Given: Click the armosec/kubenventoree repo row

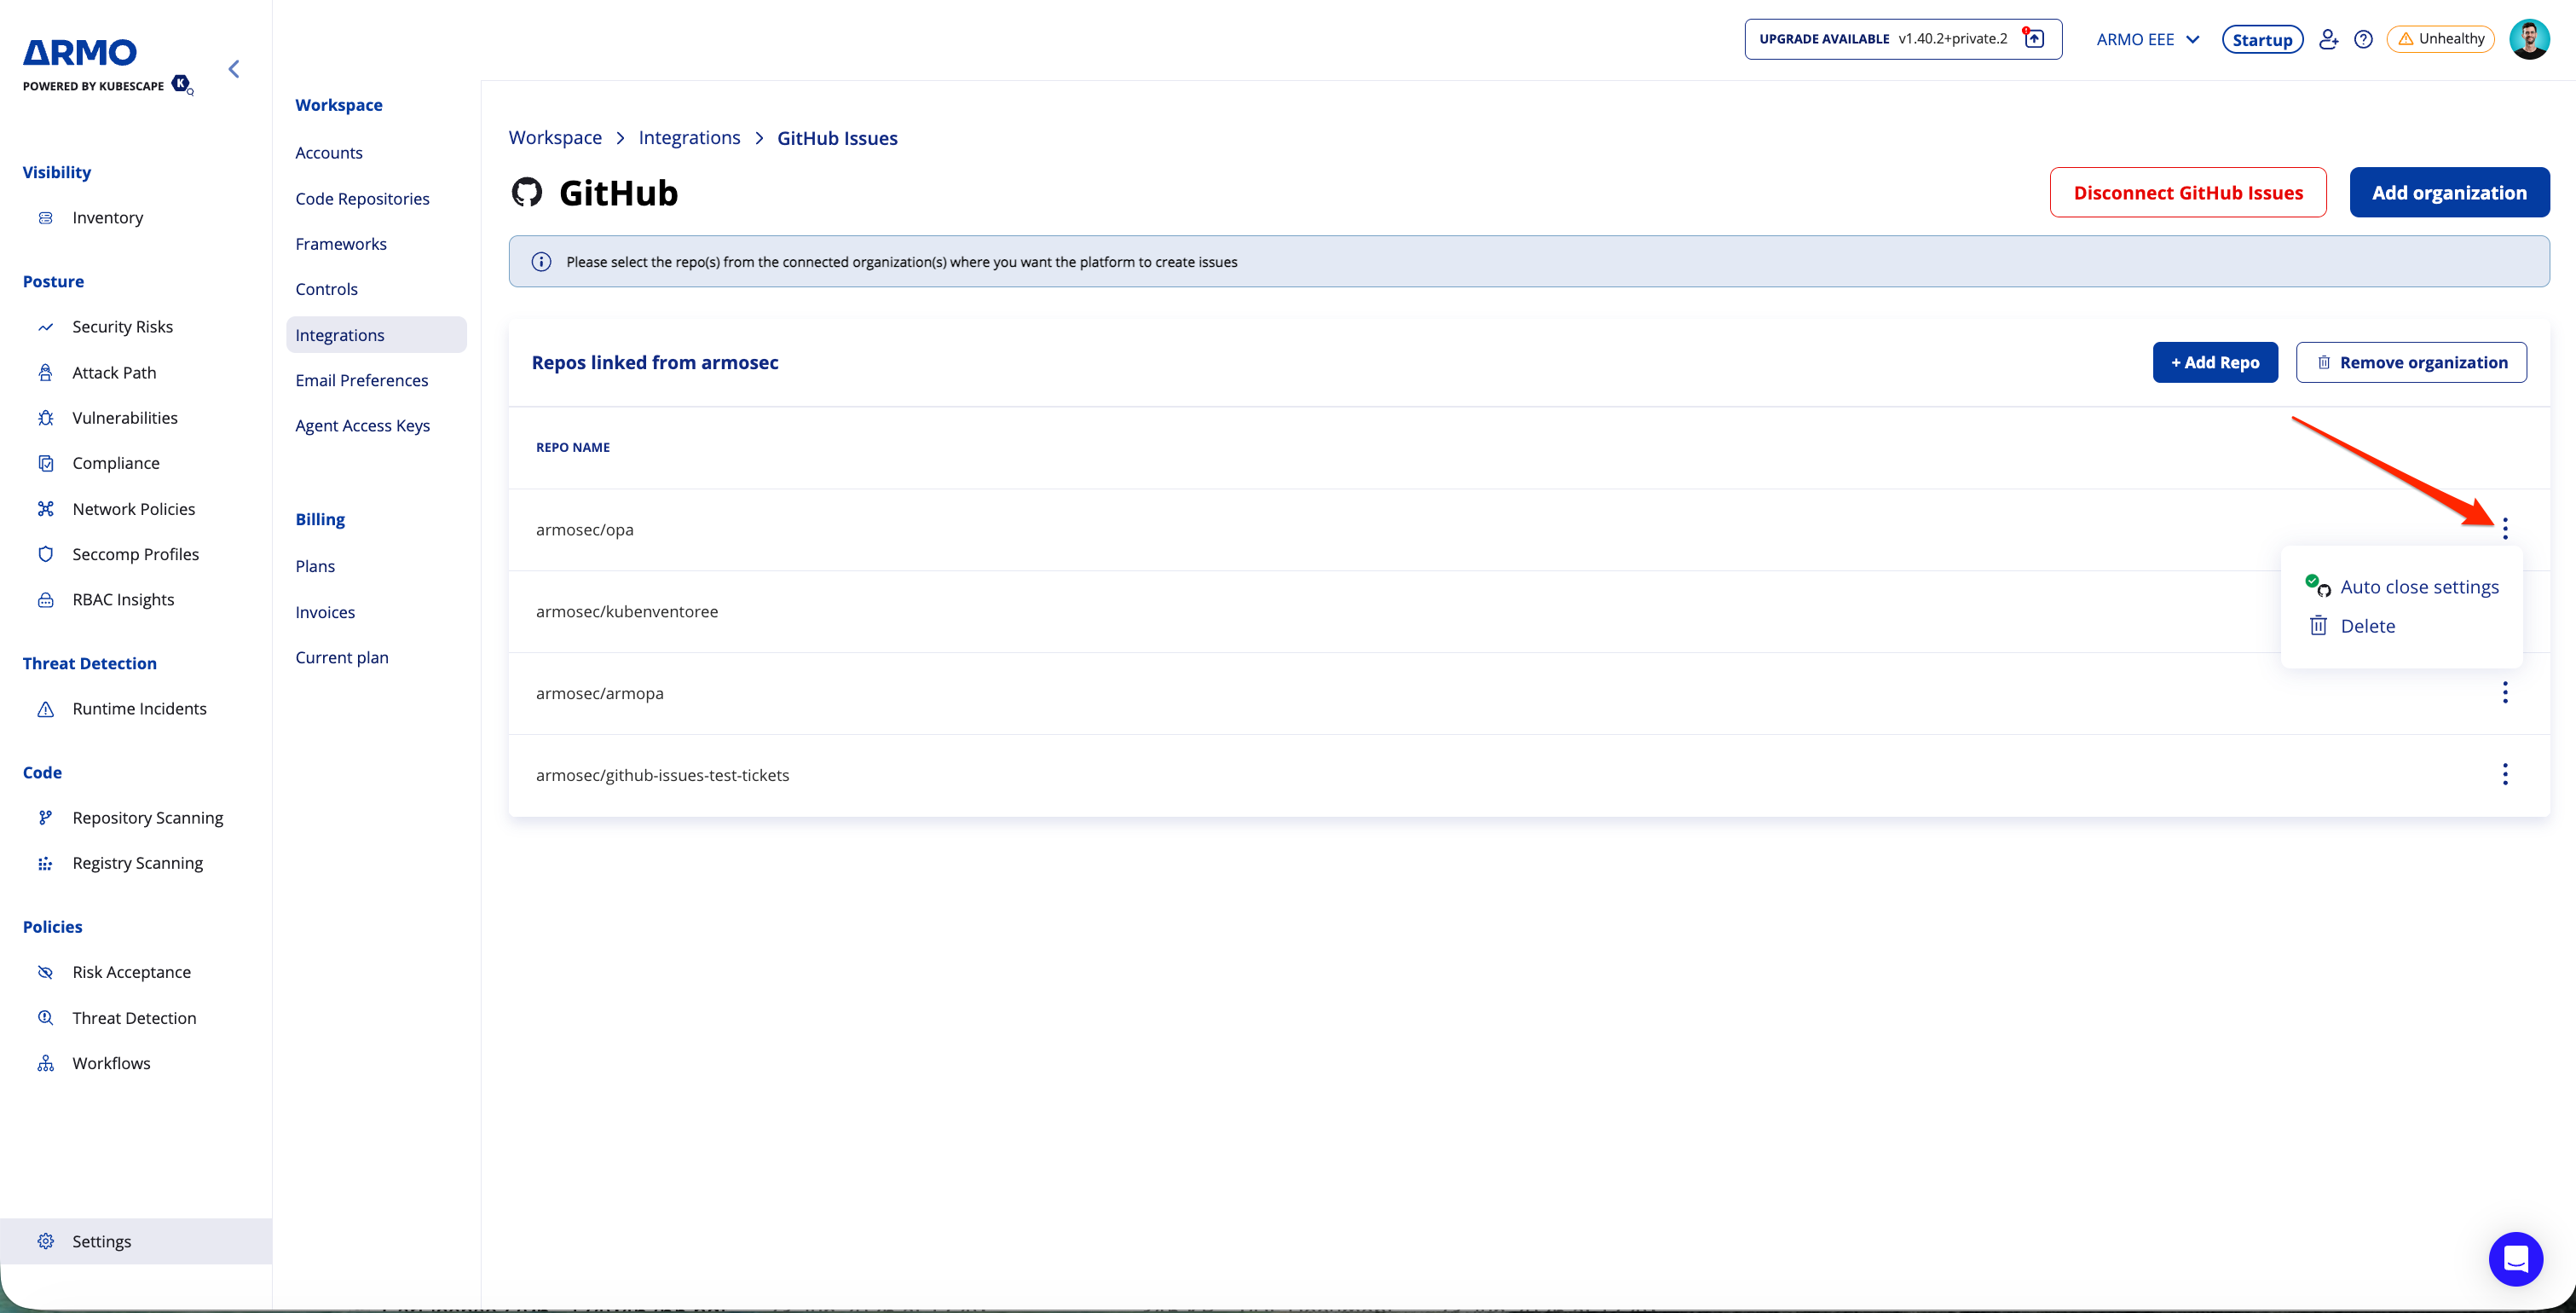Looking at the screenshot, I should [1529, 611].
